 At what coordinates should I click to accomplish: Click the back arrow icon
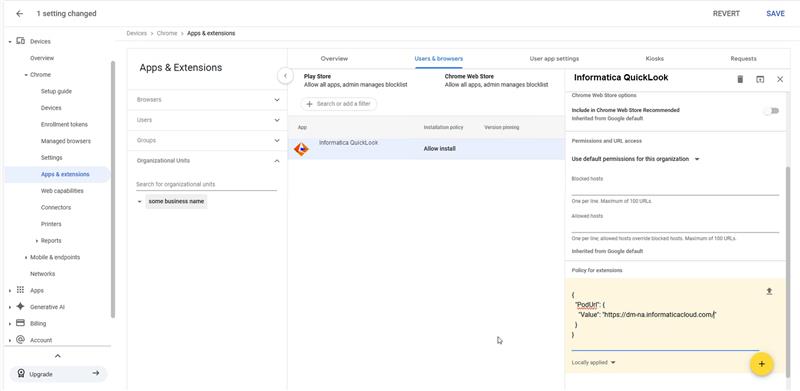[19, 14]
